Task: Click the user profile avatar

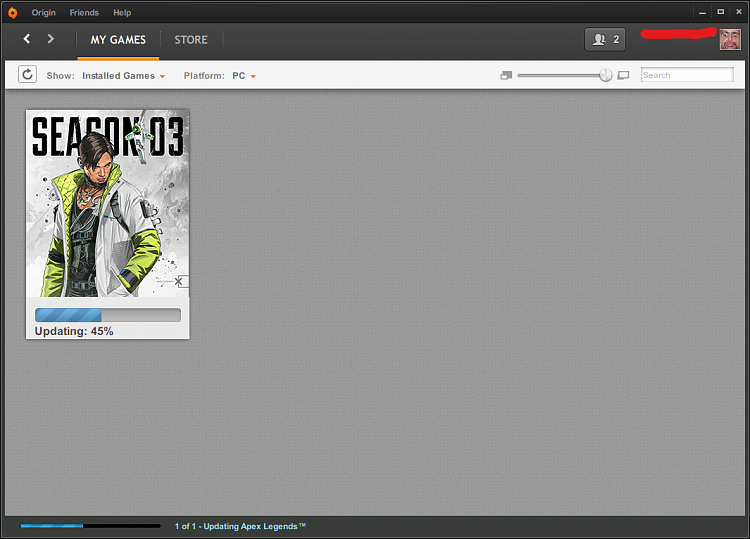Action: tap(730, 39)
